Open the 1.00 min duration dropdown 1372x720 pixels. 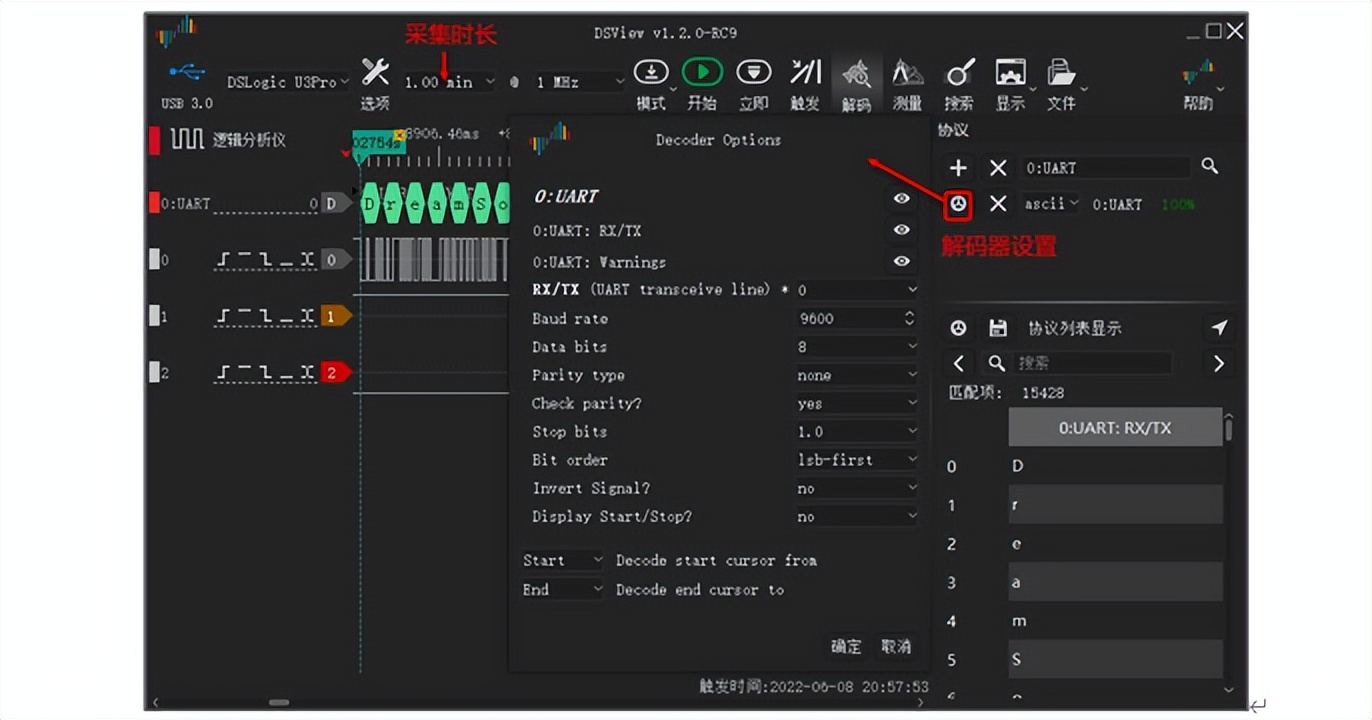449,82
